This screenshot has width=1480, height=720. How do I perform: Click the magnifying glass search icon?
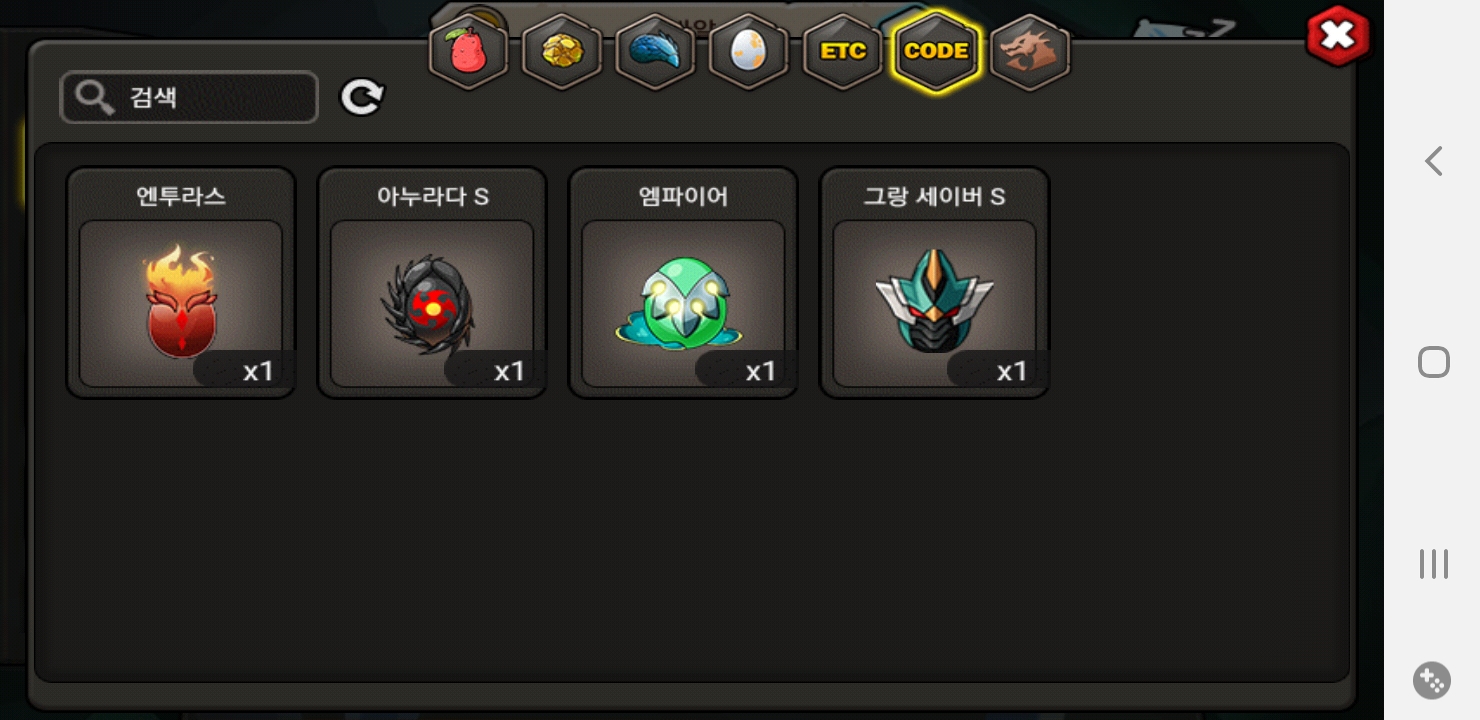94,98
